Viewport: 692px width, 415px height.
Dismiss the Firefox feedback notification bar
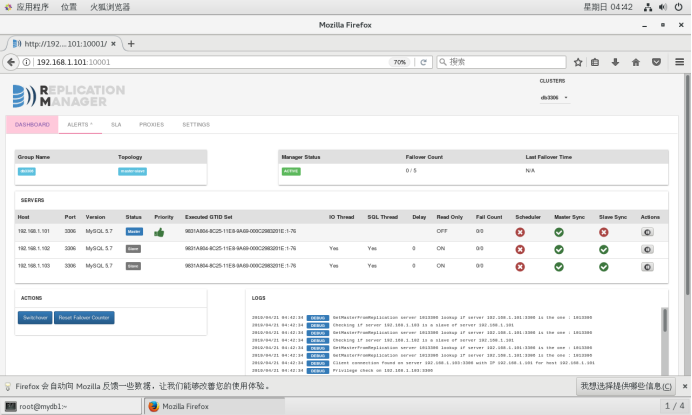684,386
